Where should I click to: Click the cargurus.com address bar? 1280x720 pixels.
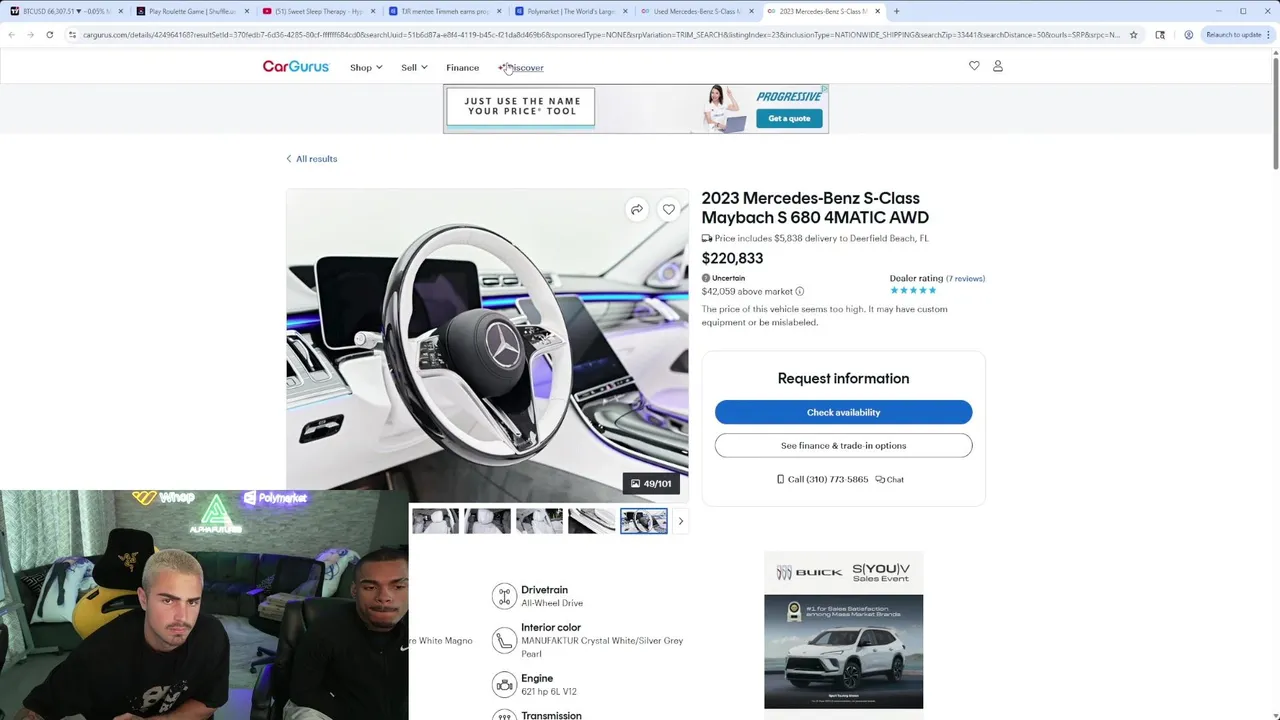pyautogui.click(x=600, y=35)
